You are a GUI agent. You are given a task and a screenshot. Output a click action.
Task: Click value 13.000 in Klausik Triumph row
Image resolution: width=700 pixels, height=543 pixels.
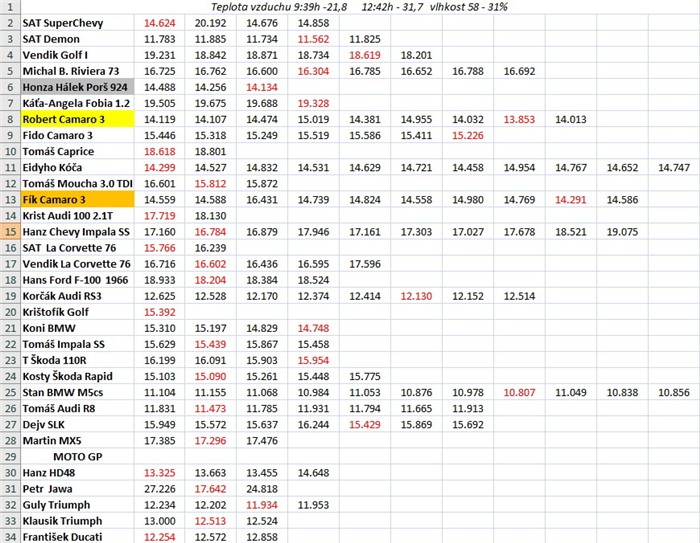point(160,522)
